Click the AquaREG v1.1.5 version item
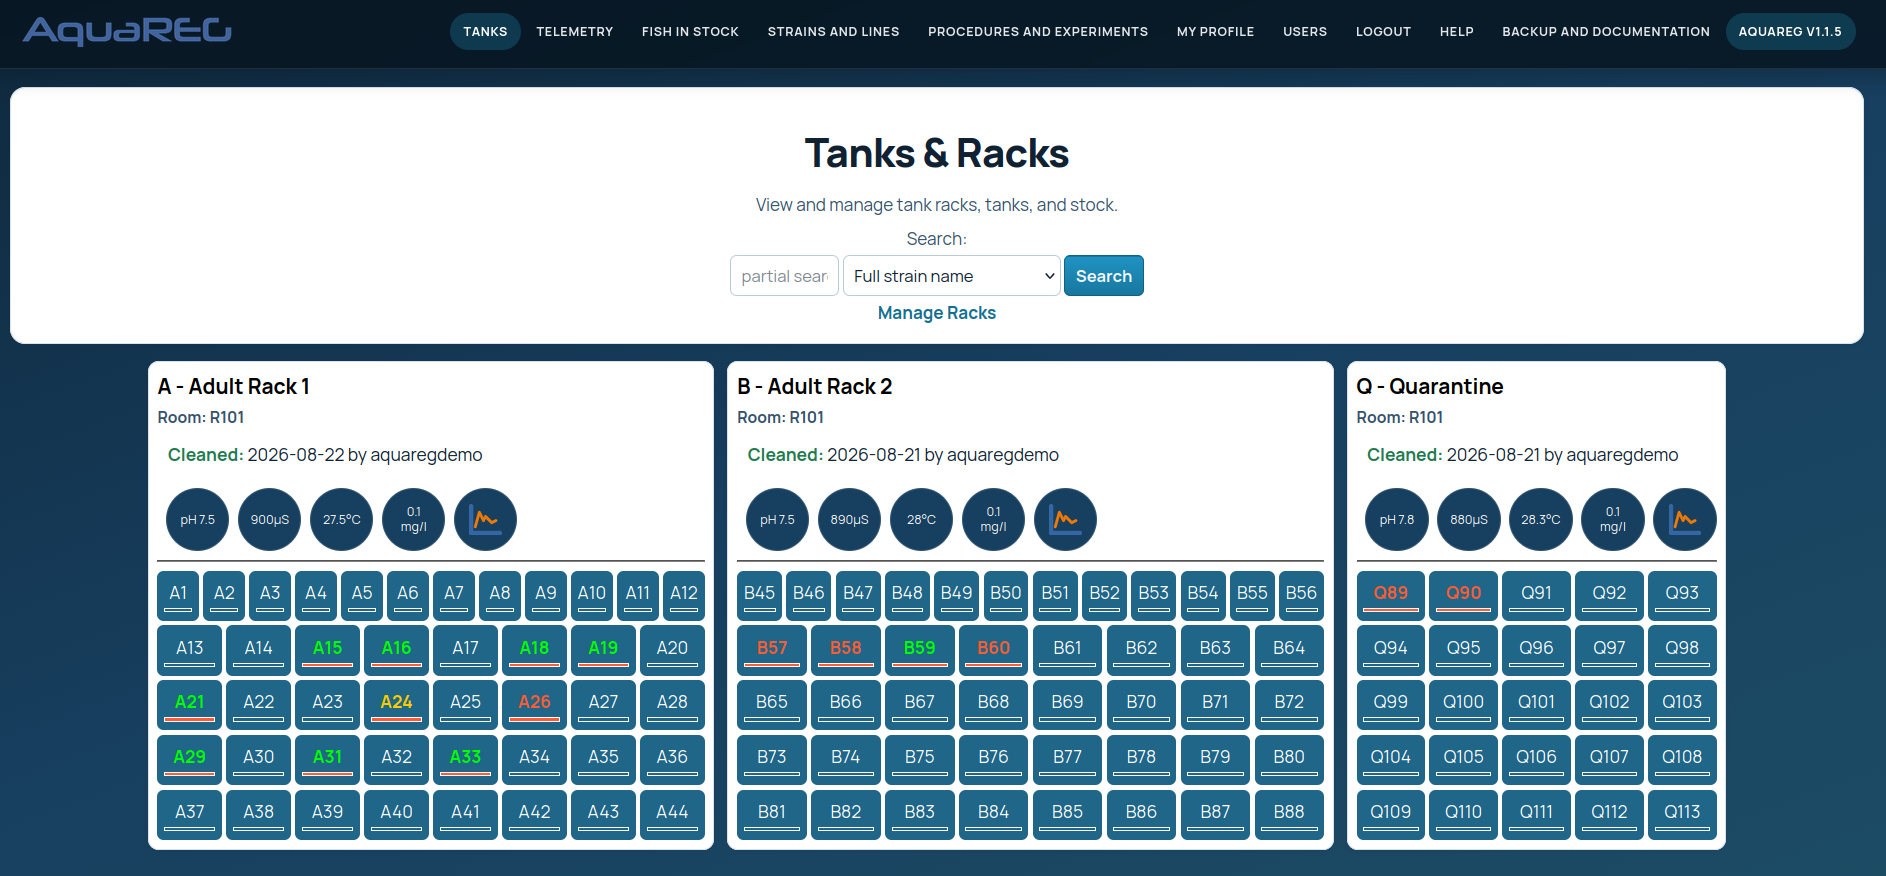Viewport: 1886px width, 876px height. (x=1790, y=32)
